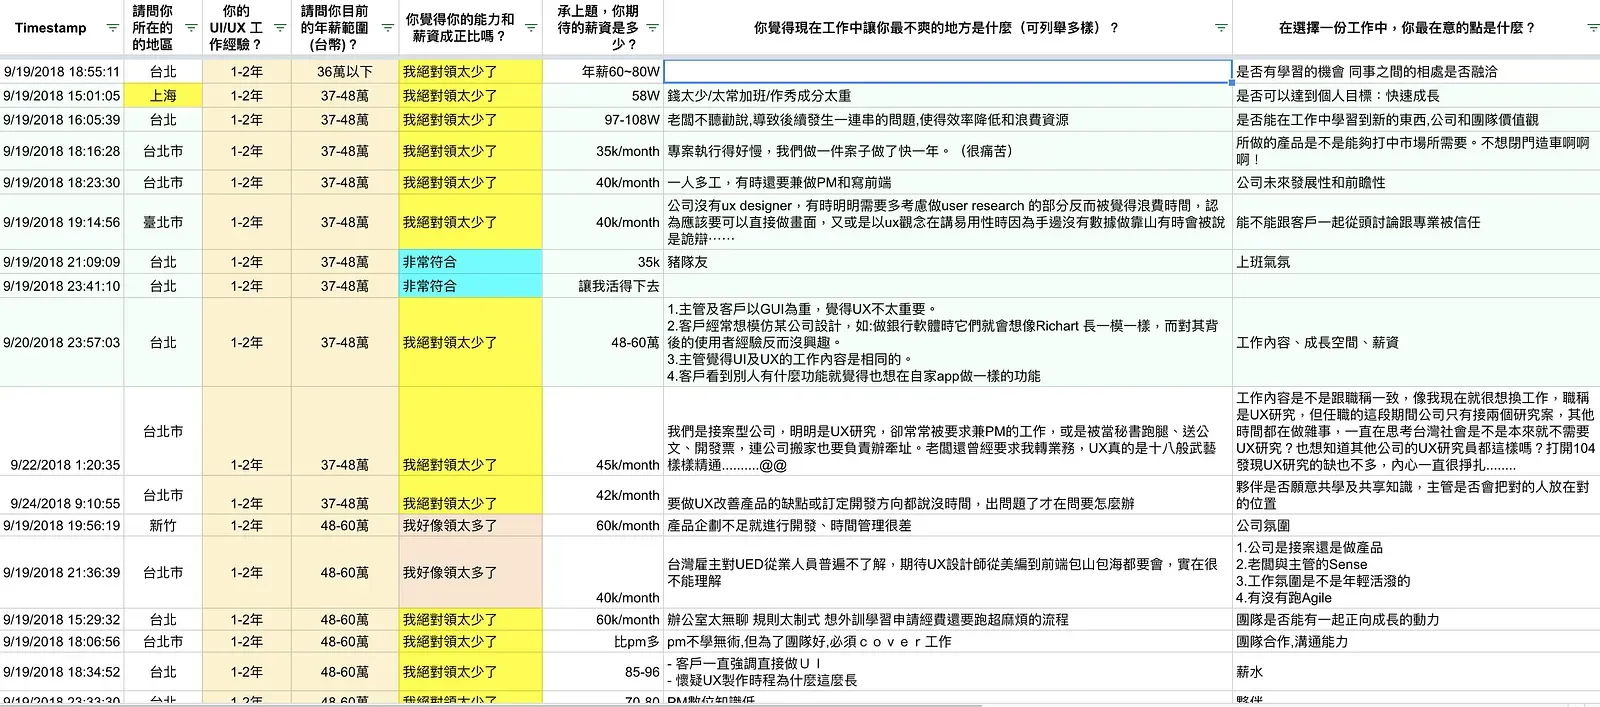Click the 年薪60~80W expected salary cell
Screen dimensions: 1600x707
point(603,72)
